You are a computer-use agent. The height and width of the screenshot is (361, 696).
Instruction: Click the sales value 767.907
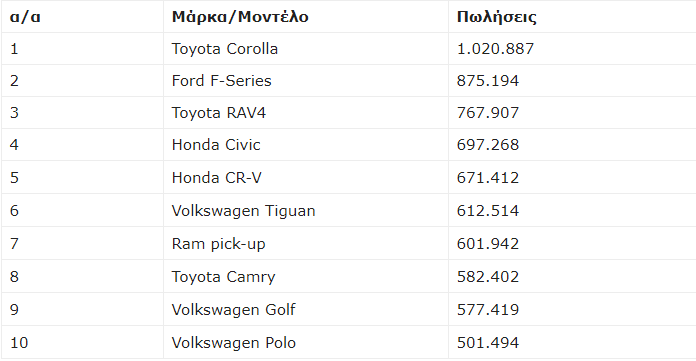488,113
